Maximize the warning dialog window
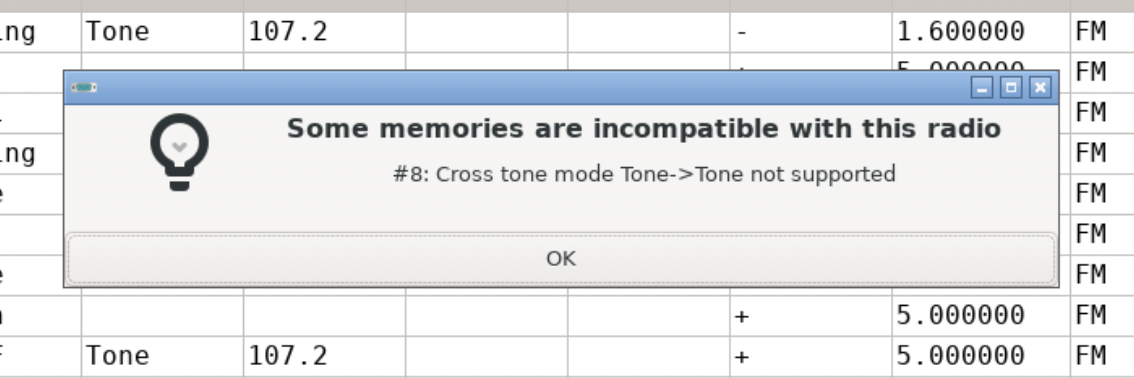1134x378 pixels. click(1011, 87)
